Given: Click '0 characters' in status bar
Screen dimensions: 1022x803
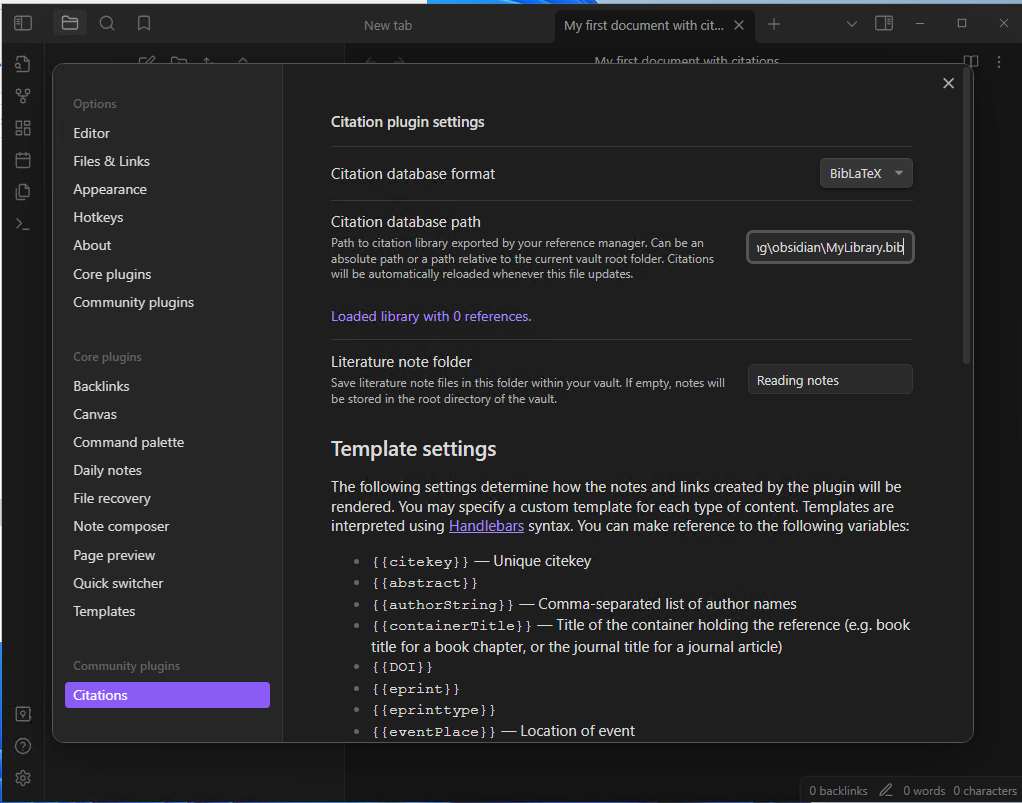Looking at the screenshot, I should (985, 791).
